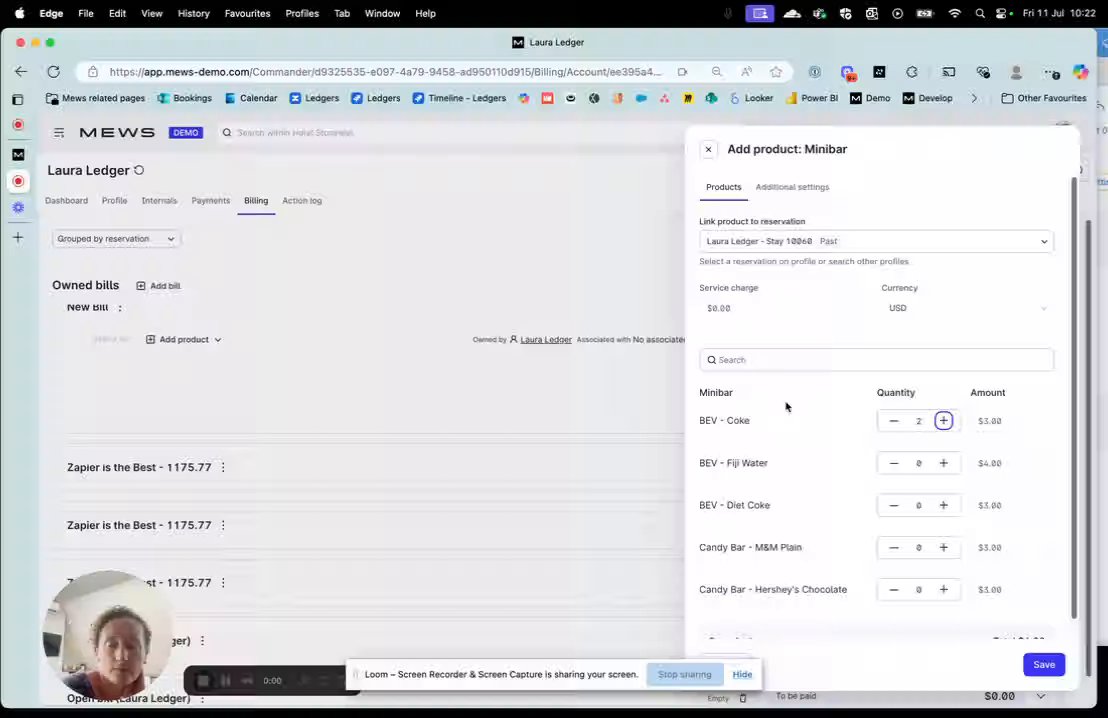The image size is (1108, 718).
Task: Open the Mews related pages folder
Action: pyautogui.click(x=95, y=98)
